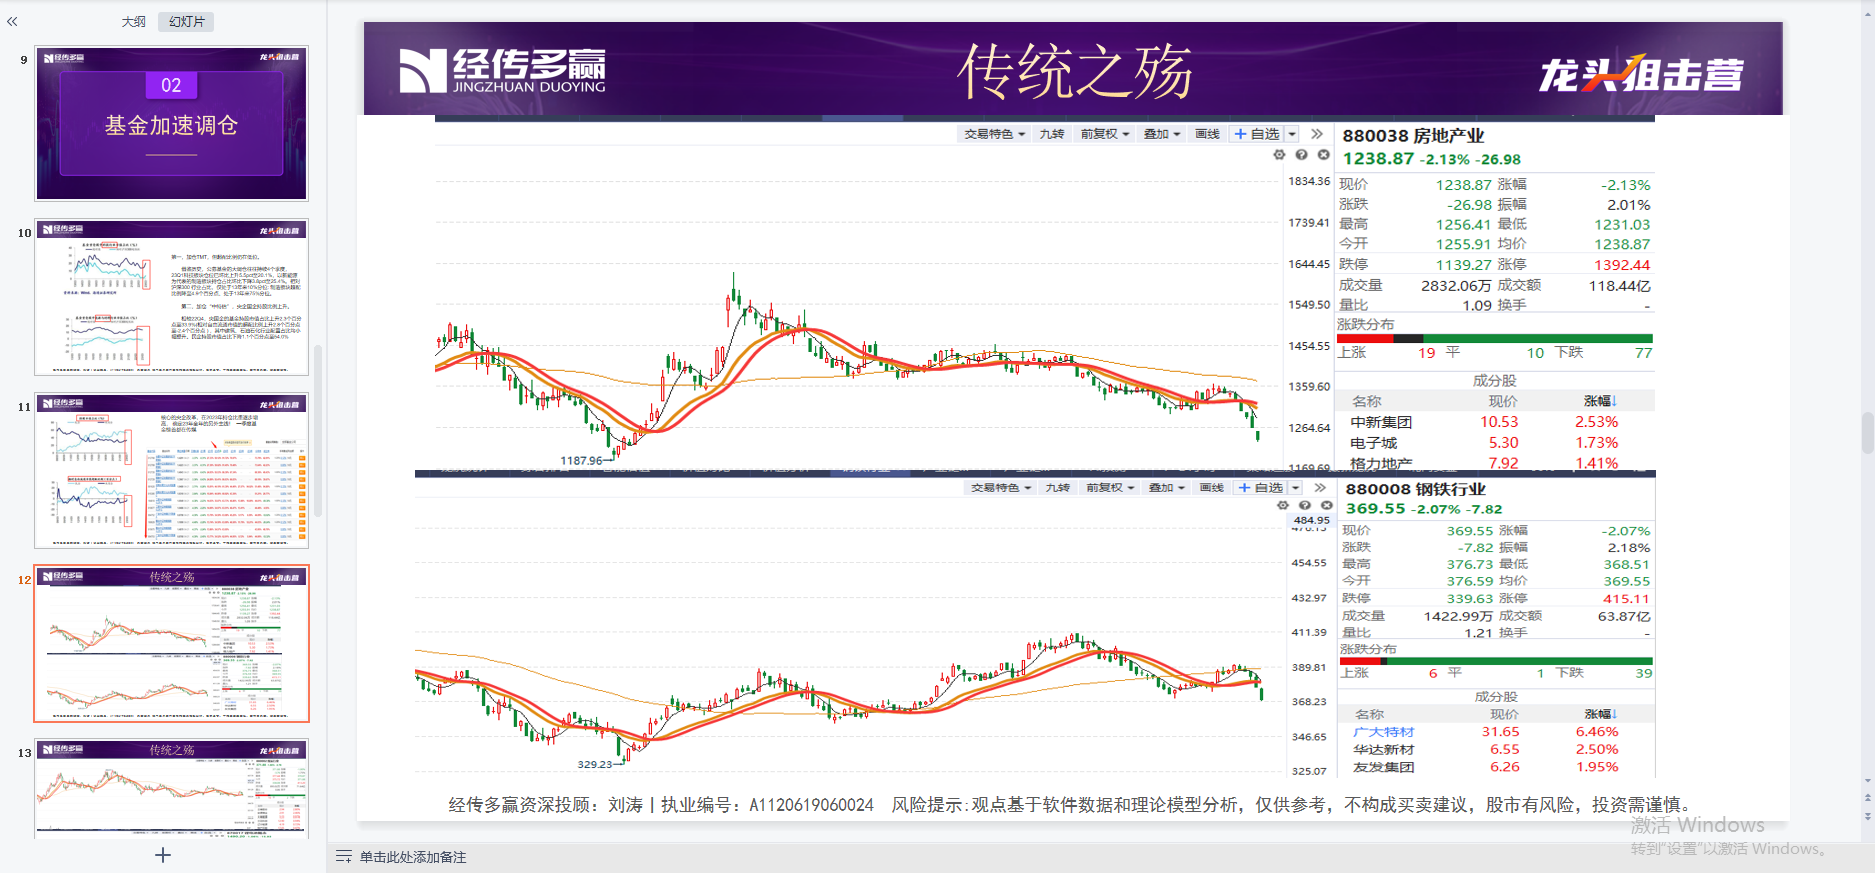Click the heading 880038 房地产业
Viewport: 1875px width, 873px height.
click(1413, 136)
